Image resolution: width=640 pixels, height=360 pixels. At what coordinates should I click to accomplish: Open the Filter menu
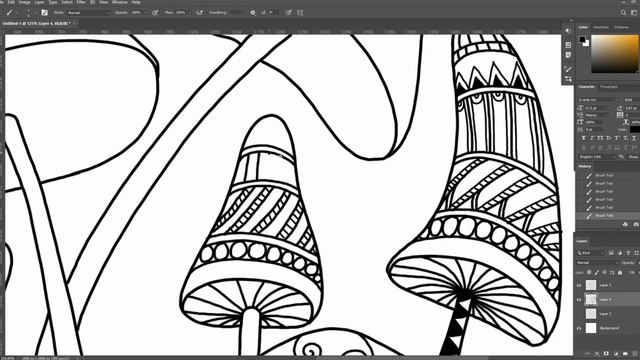click(x=81, y=2)
